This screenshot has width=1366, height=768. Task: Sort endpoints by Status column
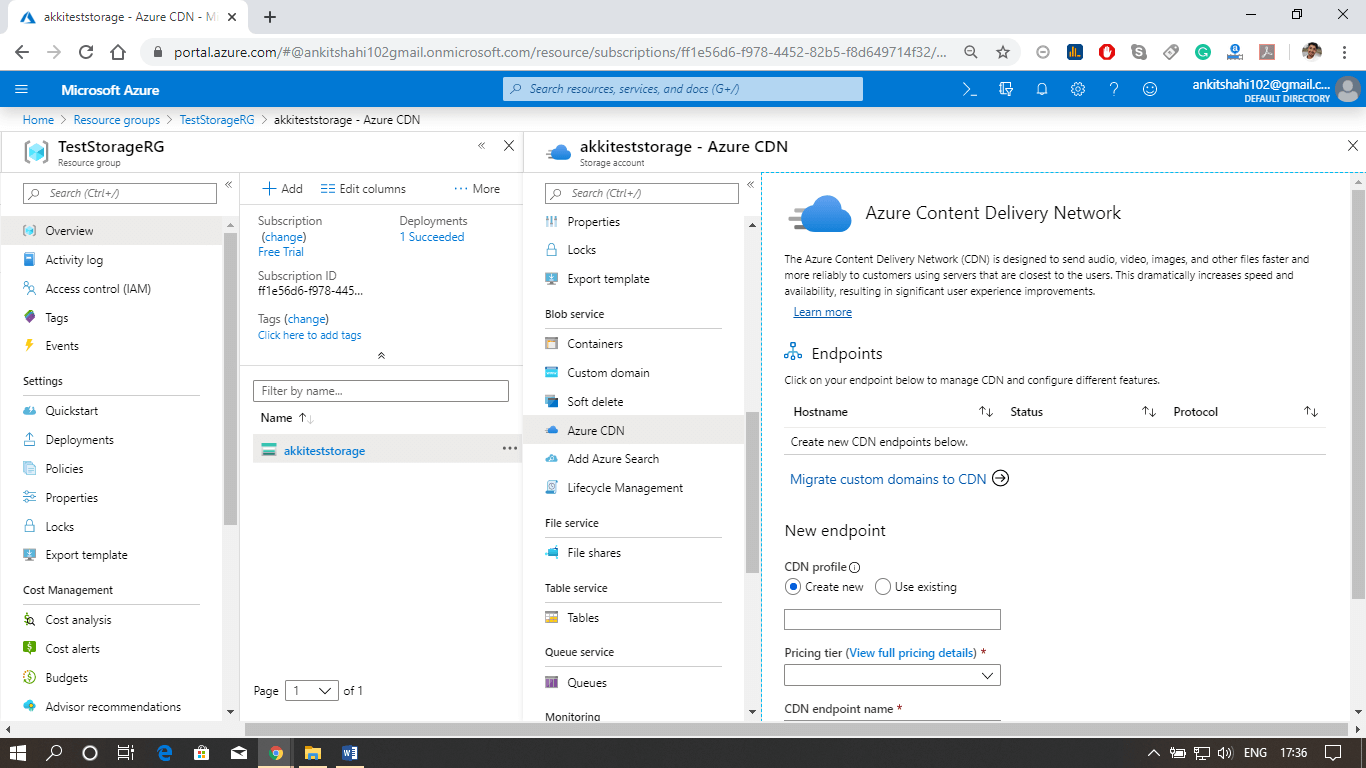click(x=1148, y=412)
